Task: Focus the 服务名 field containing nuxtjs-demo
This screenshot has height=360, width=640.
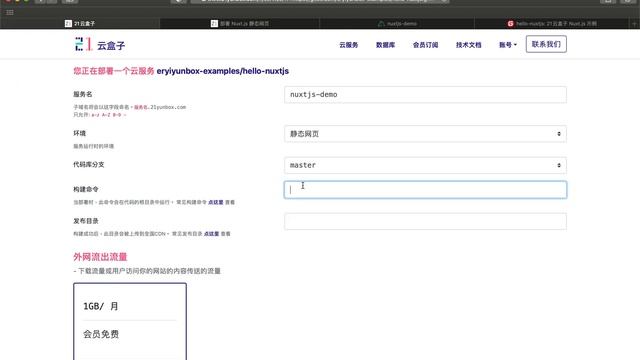Action: point(425,95)
